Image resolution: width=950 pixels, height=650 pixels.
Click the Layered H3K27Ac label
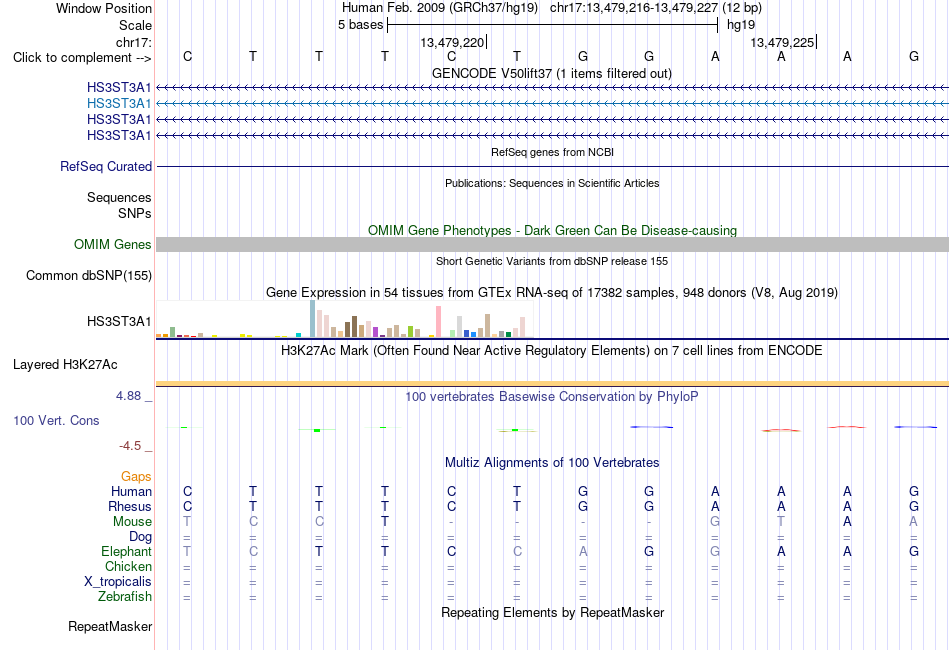coord(65,365)
